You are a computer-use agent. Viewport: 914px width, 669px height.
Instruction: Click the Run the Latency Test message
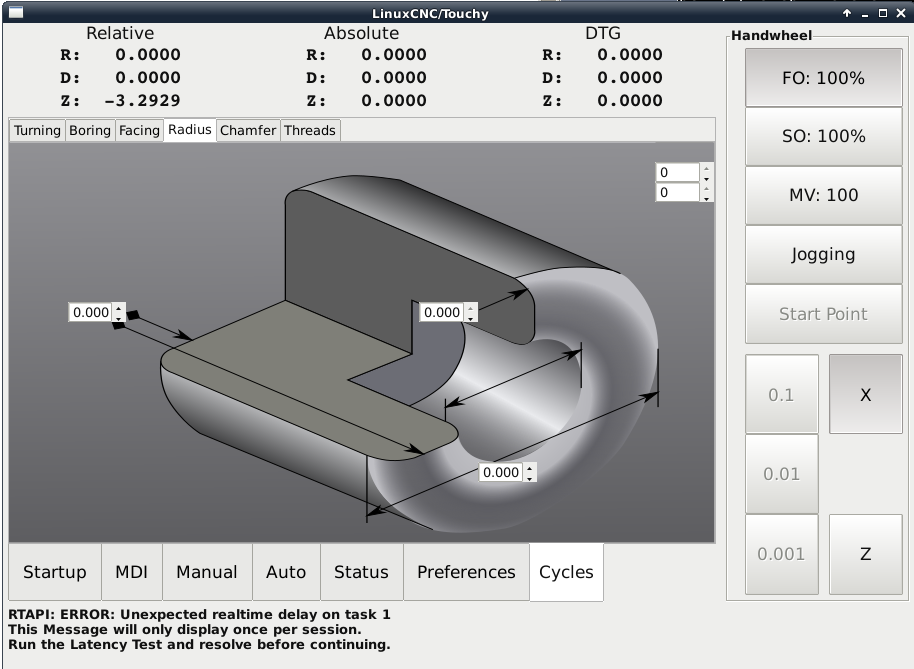click(199, 645)
